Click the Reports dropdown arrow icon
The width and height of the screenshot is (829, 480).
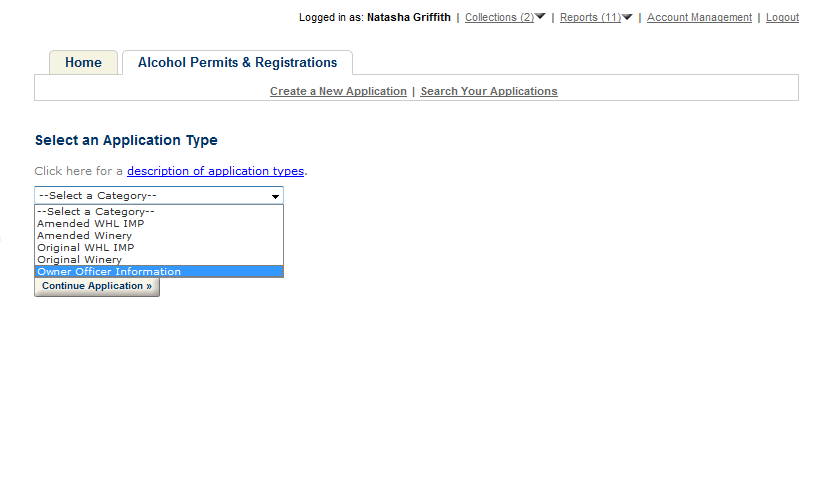tap(627, 17)
